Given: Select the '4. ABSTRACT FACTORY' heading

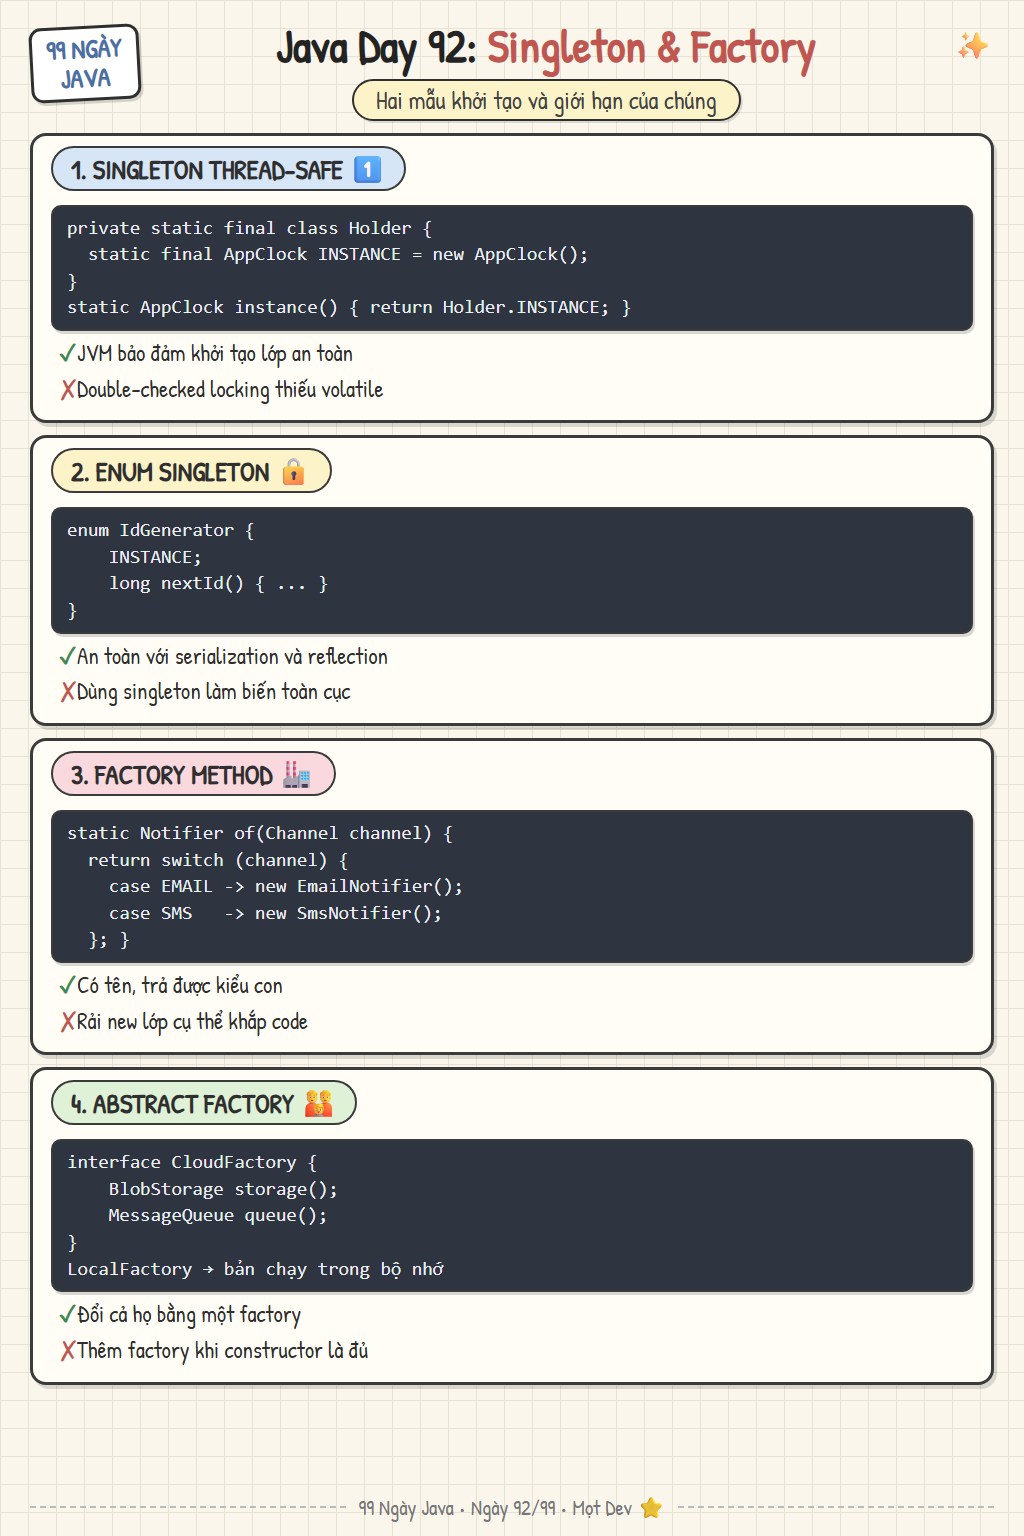Looking at the screenshot, I should [204, 1103].
